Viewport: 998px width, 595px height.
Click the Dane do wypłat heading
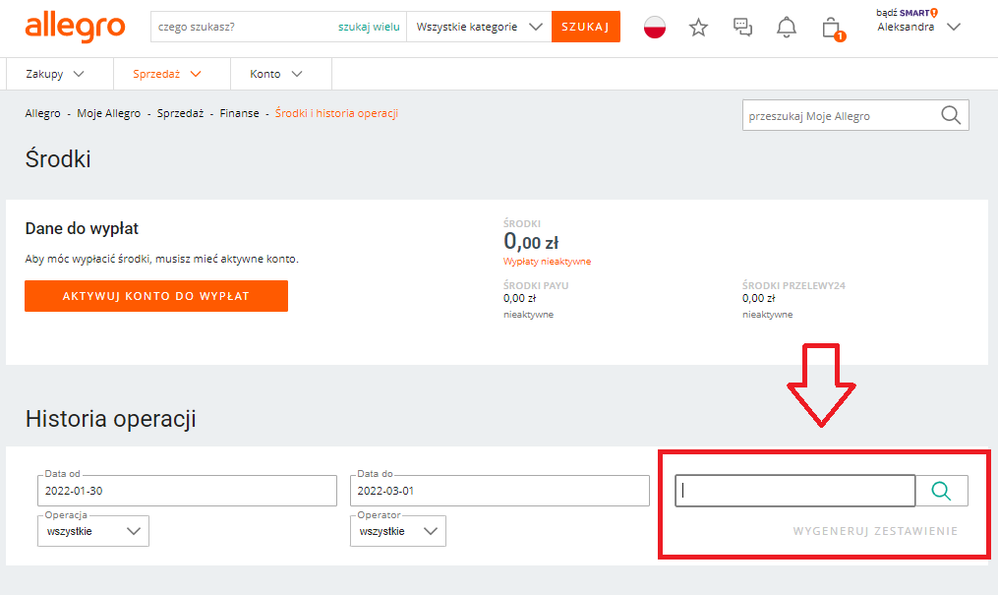pyautogui.click(x=81, y=228)
